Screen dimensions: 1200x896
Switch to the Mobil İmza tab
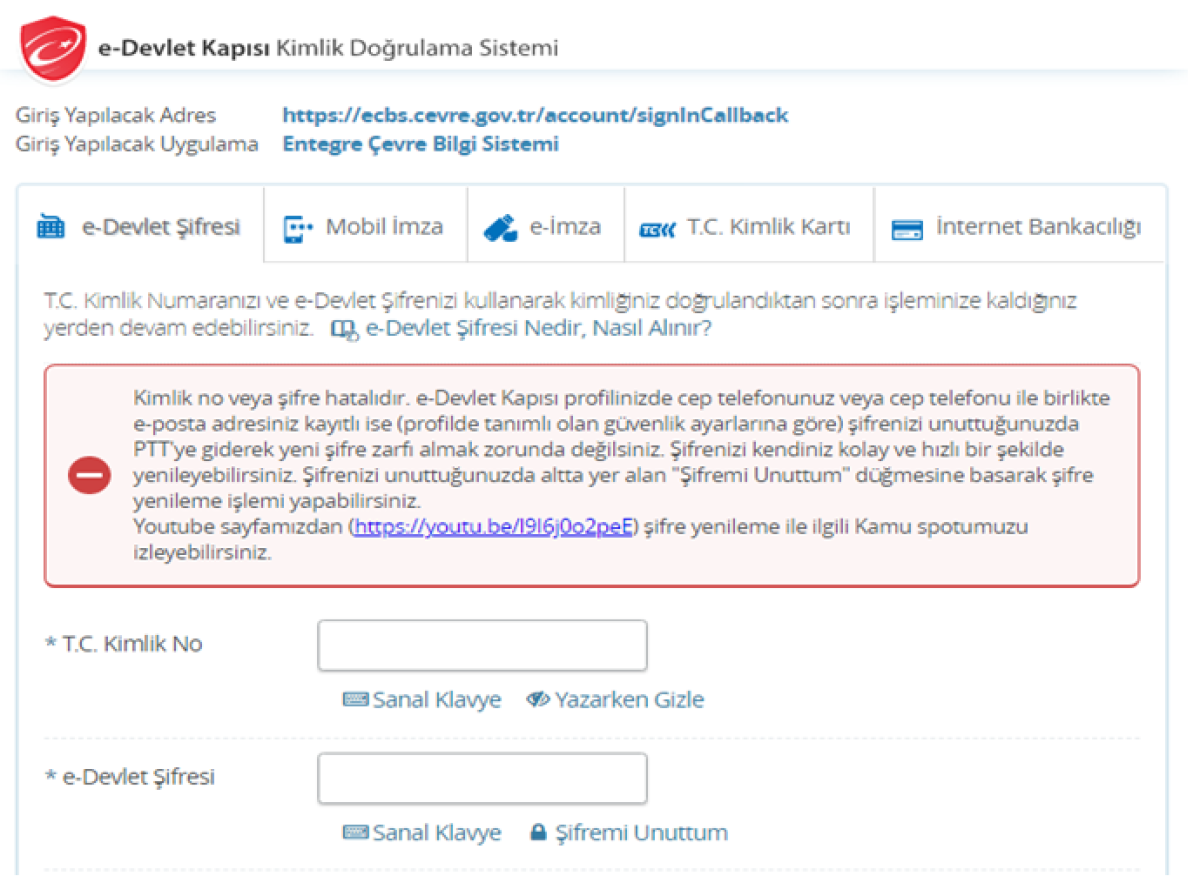click(384, 227)
